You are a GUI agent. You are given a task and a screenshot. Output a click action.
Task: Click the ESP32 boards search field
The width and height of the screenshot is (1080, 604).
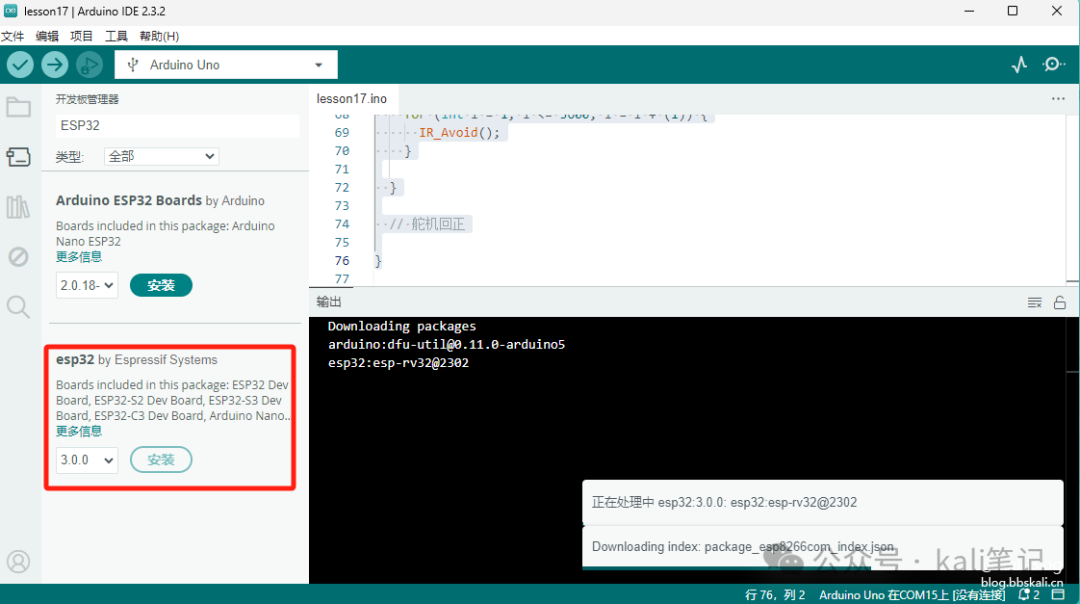pyautogui.click(x=177, y=125)
